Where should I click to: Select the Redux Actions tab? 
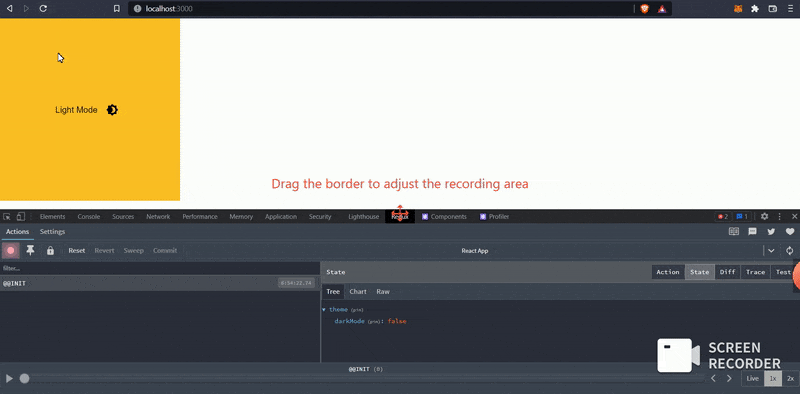pos(17,232)
